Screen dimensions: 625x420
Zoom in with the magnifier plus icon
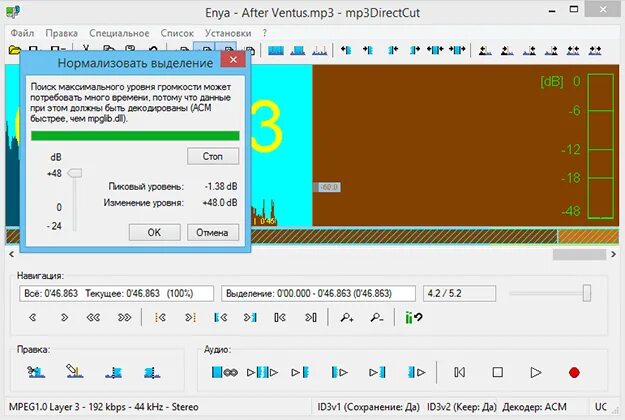(x=347, y=318)
